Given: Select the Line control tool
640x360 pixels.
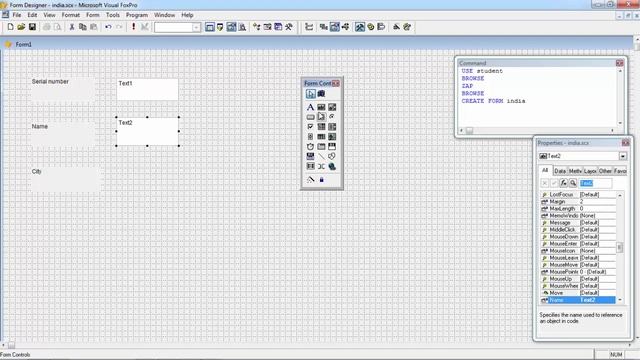Looking at the screenshot, I should click(x=321, y=156).
